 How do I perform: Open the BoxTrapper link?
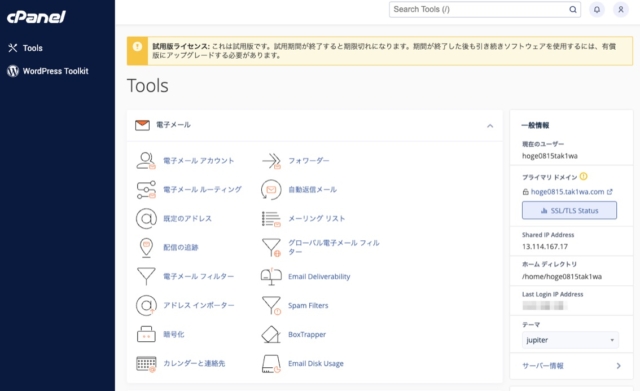point(307,334)
